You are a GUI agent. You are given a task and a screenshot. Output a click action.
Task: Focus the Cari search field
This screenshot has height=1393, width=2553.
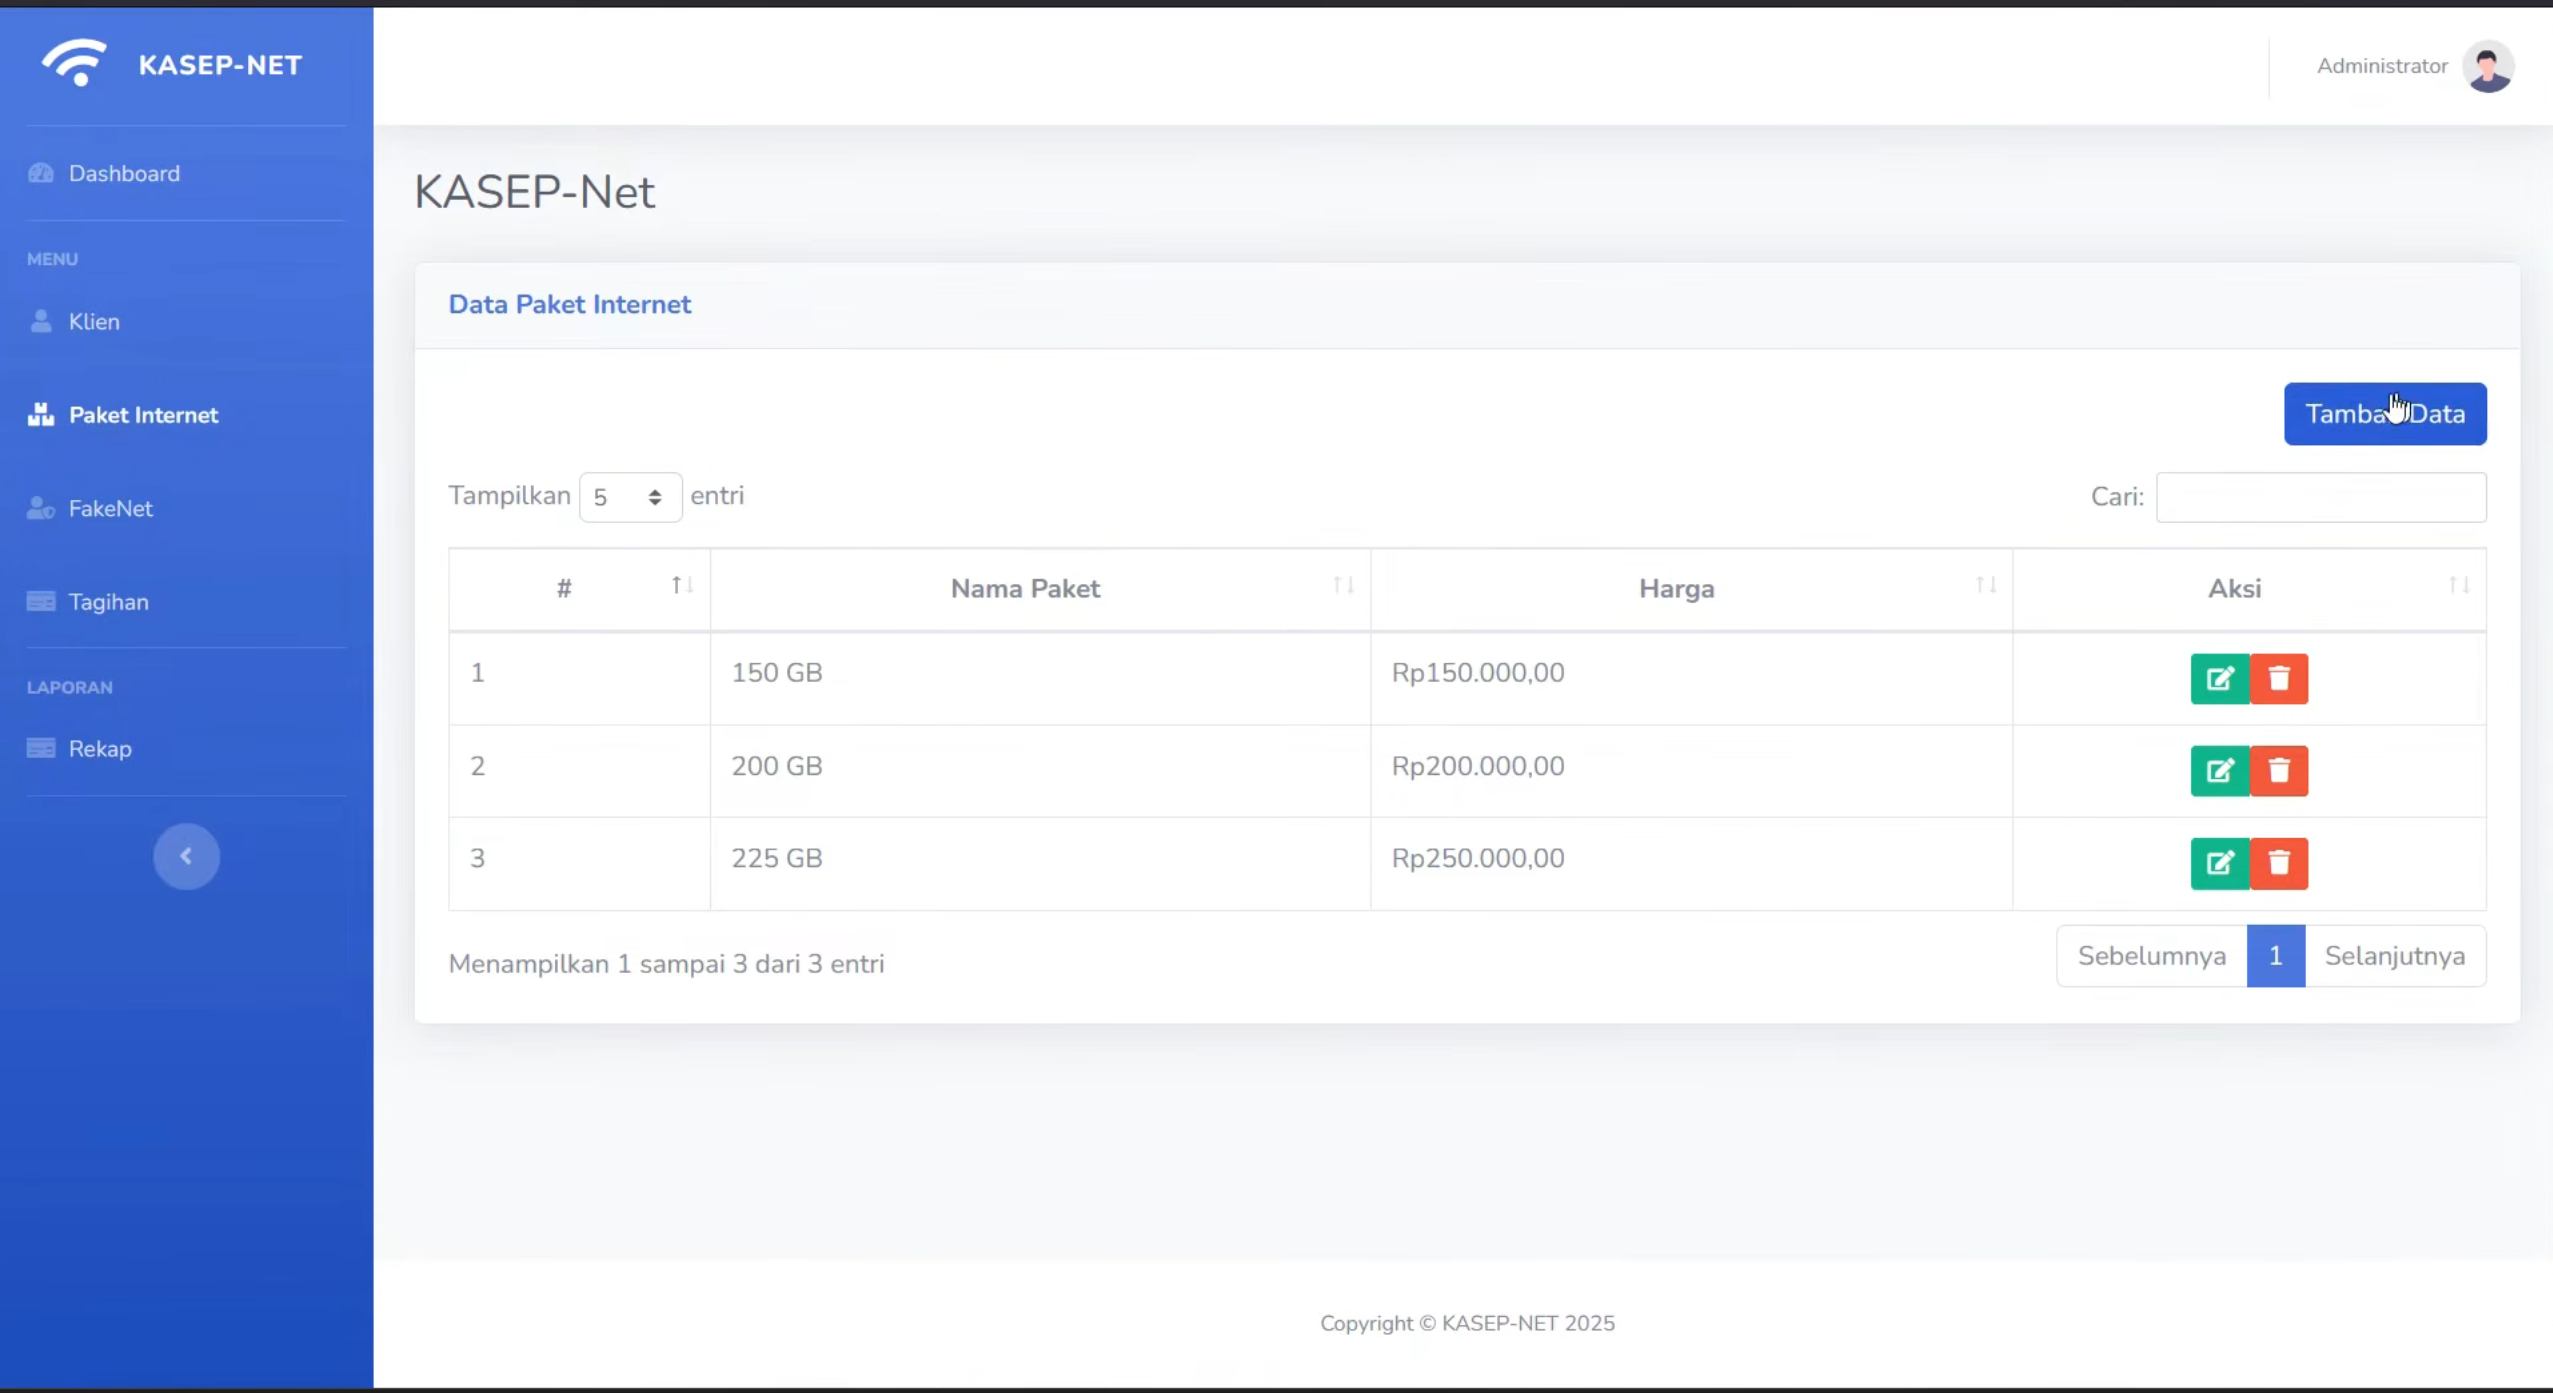pyautogui.click(x=2321, y=497)
